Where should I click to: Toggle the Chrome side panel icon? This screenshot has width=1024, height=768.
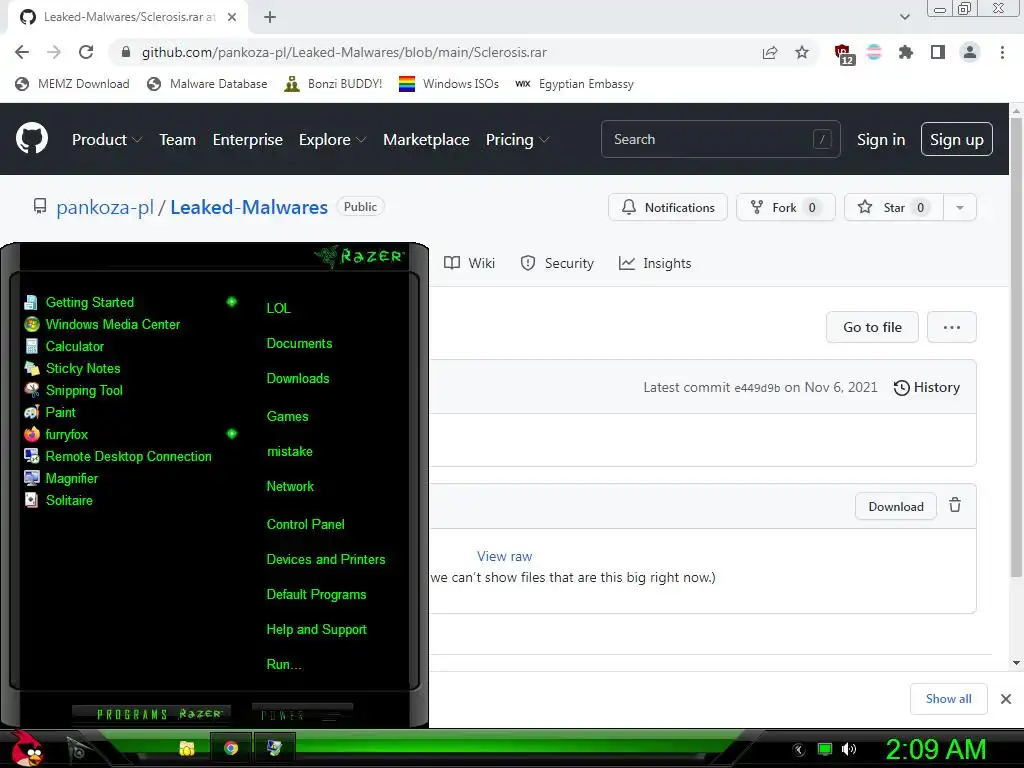click(x=938, y=52)
